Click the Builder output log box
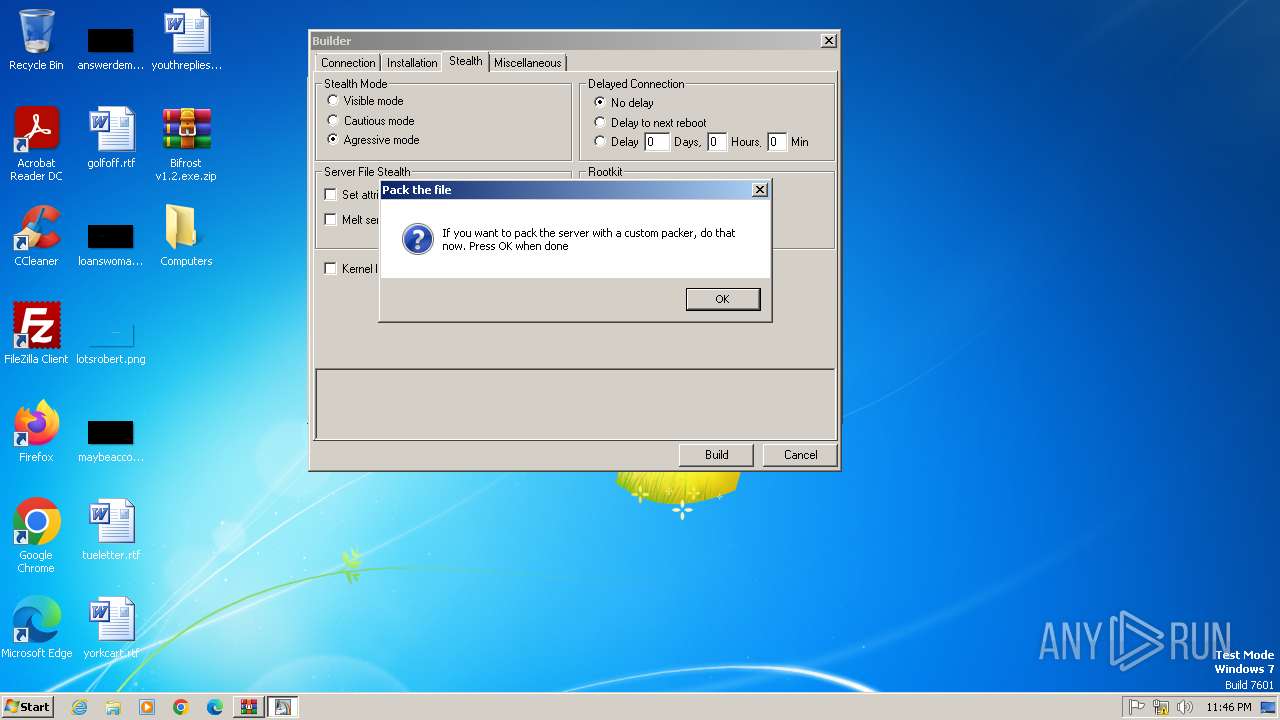Screen dimensions: 1280x720 click(x=575, y=404)
